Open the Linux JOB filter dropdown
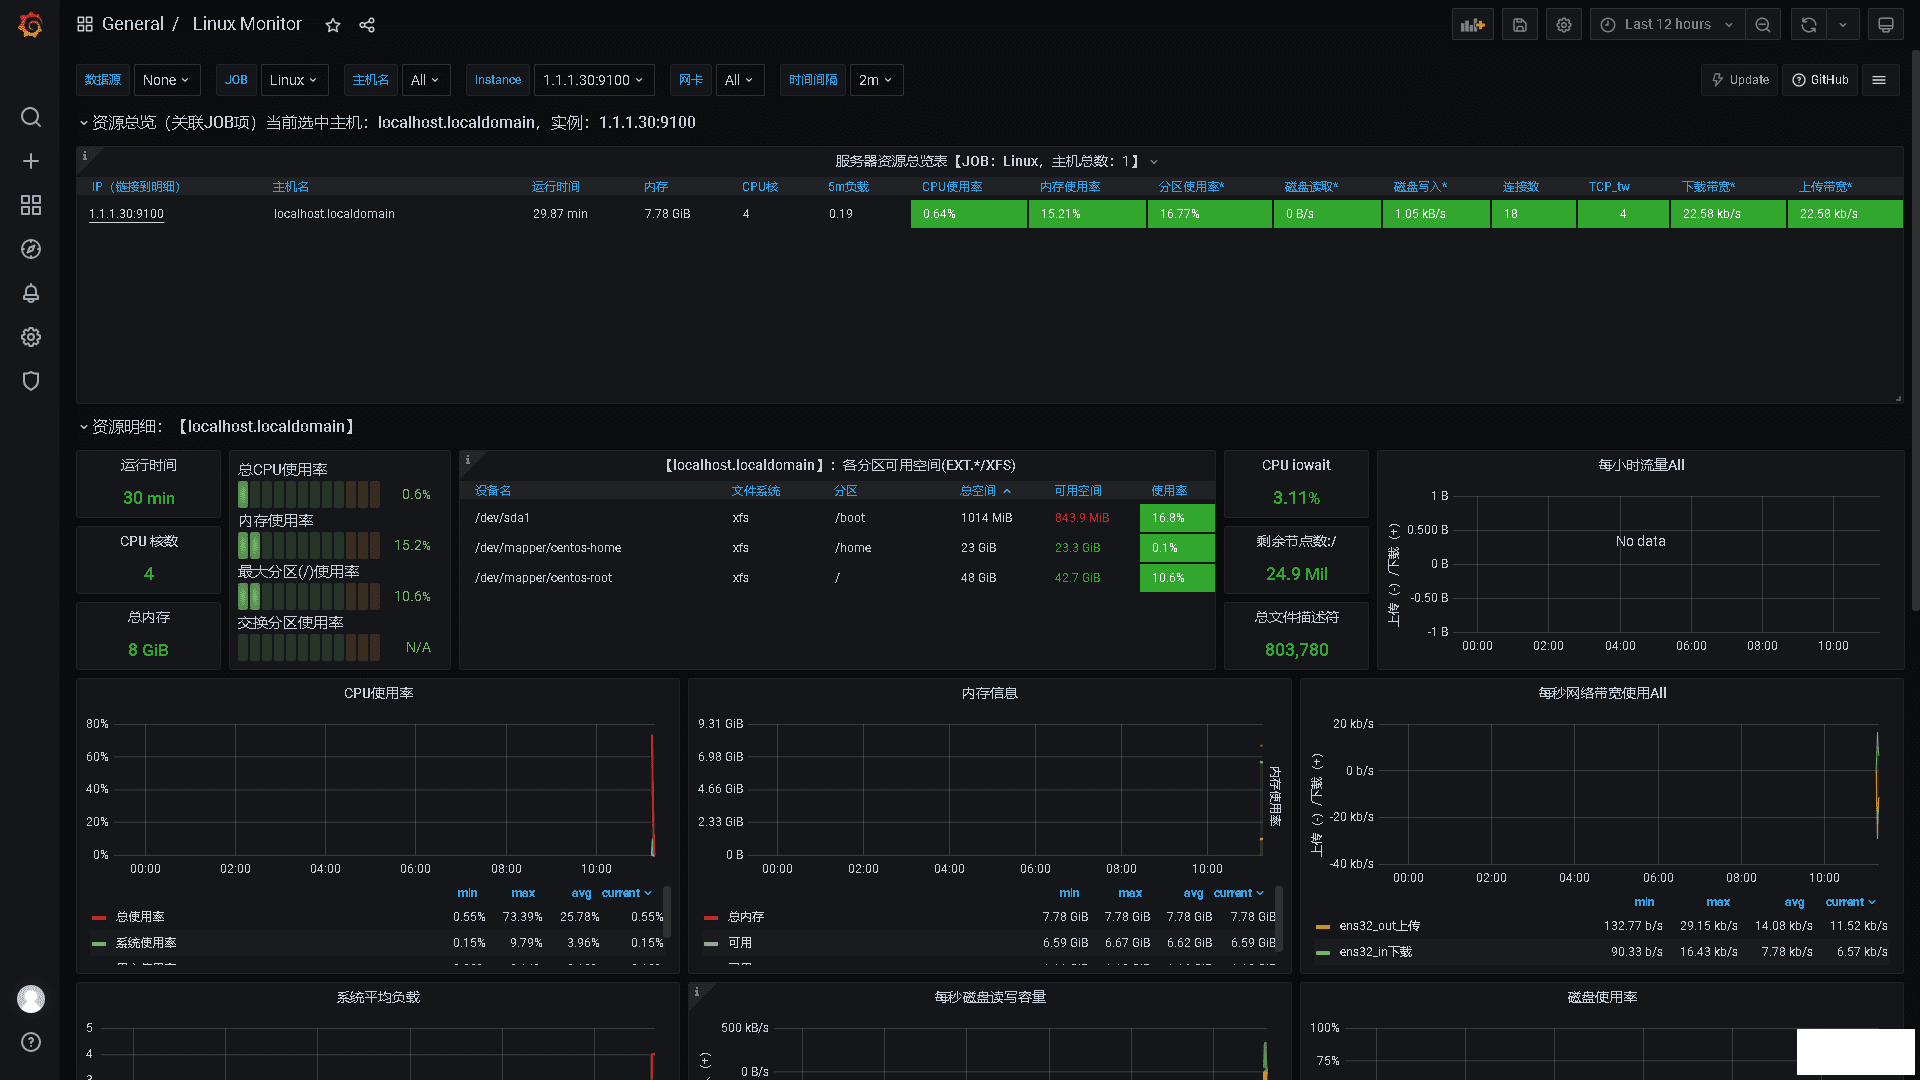Screen dimensions: 1920x1080 coord(291,79)
